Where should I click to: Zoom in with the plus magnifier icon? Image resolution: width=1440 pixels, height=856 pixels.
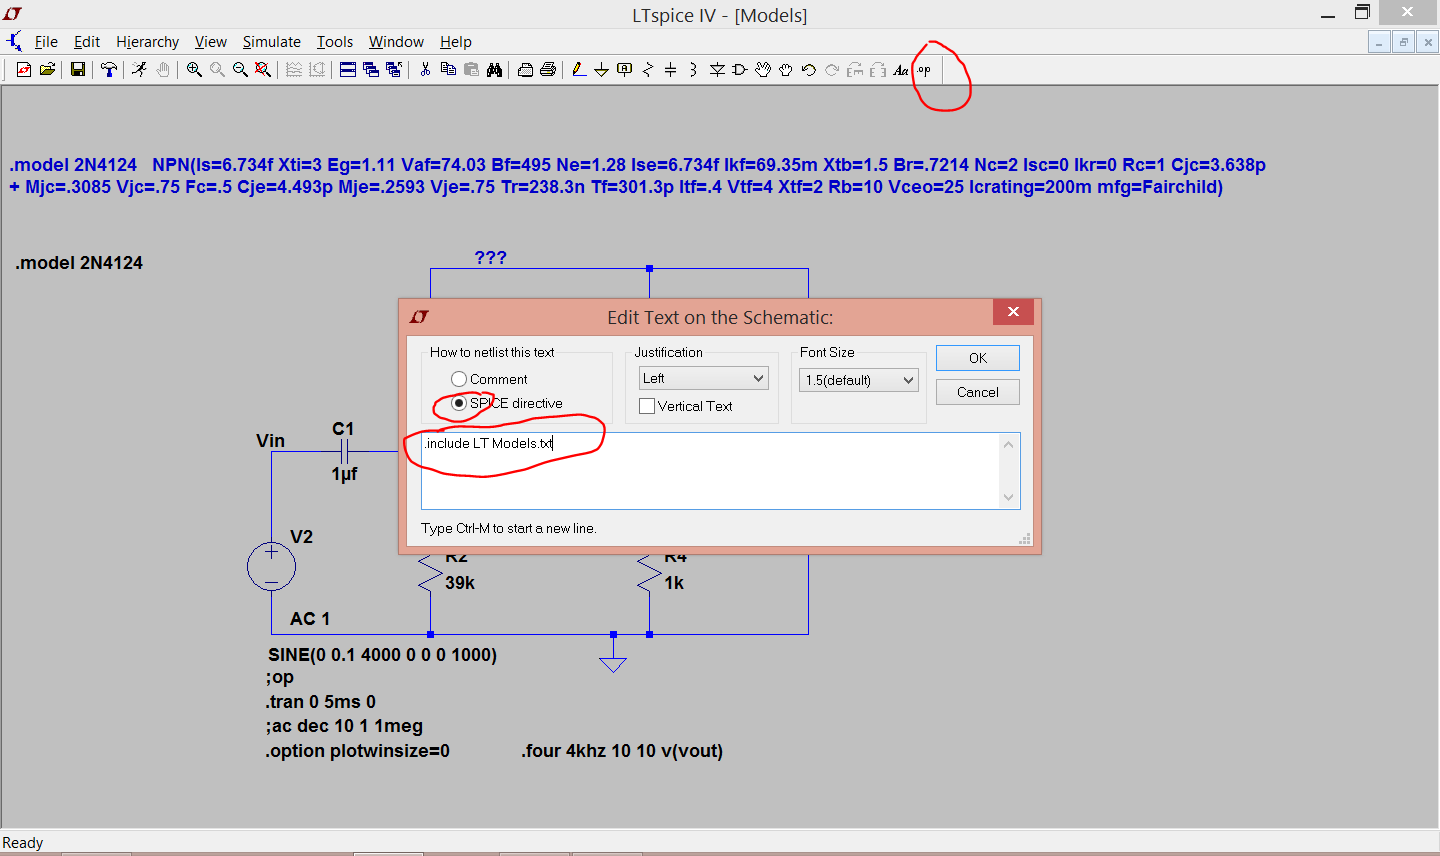click(x=194, y=70)
